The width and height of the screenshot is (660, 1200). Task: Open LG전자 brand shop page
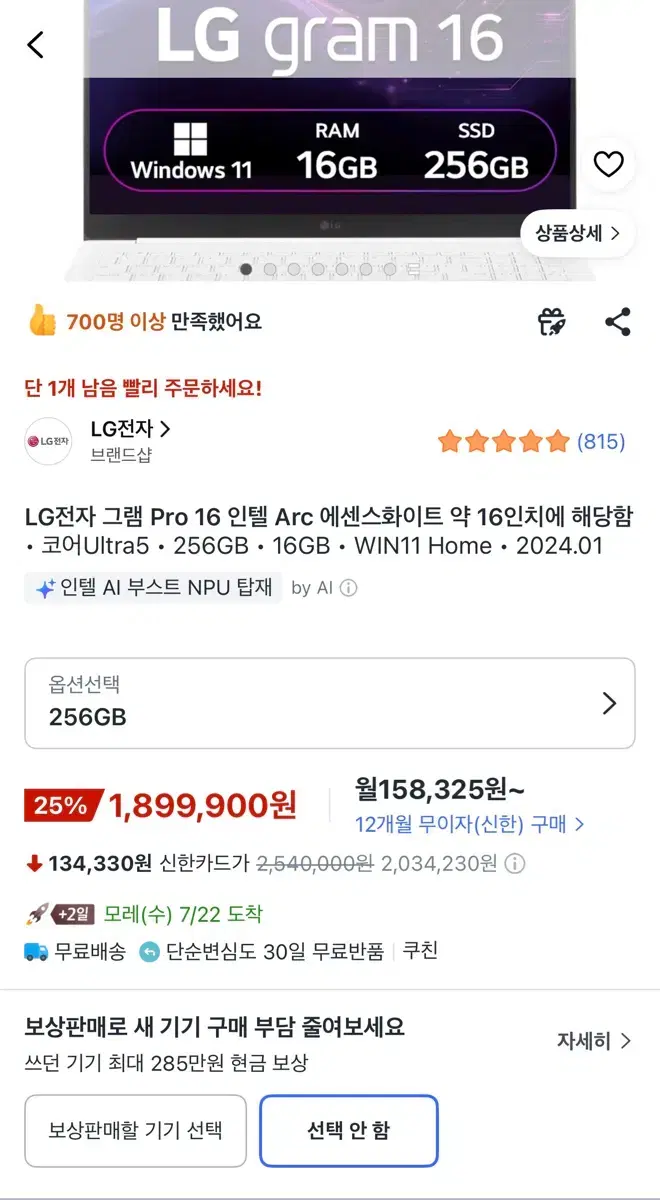[x=130, y=429]
